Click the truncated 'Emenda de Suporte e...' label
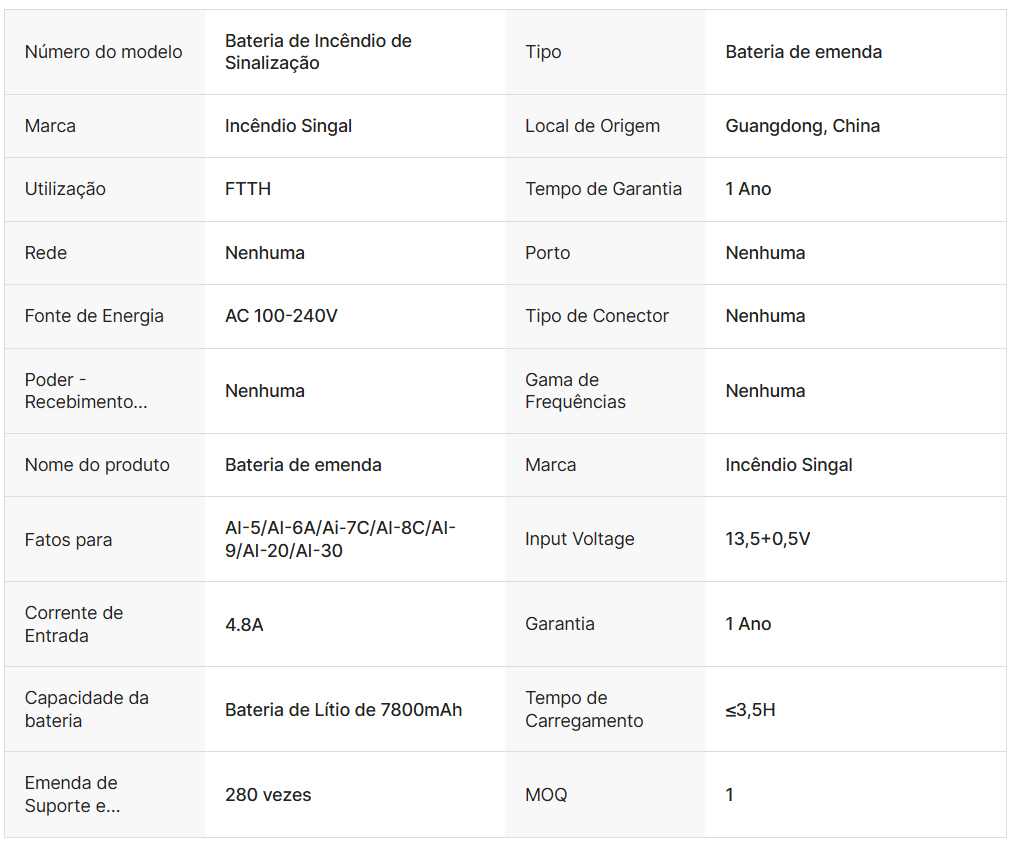Screen dimensions: 1012x844 72,794
